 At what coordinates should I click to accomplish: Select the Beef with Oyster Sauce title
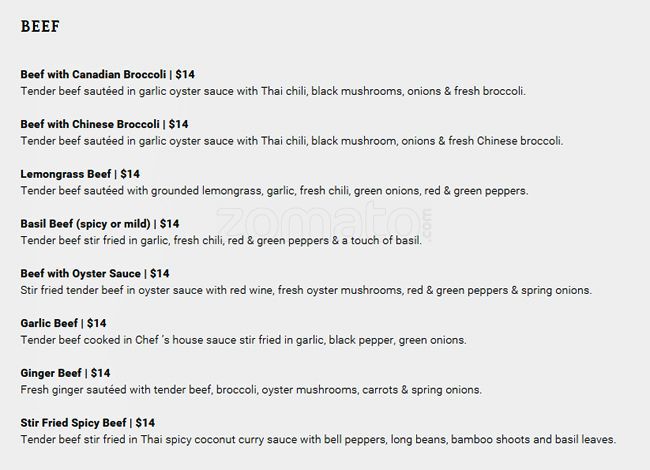pyautogui.click(x=81, y=273)
